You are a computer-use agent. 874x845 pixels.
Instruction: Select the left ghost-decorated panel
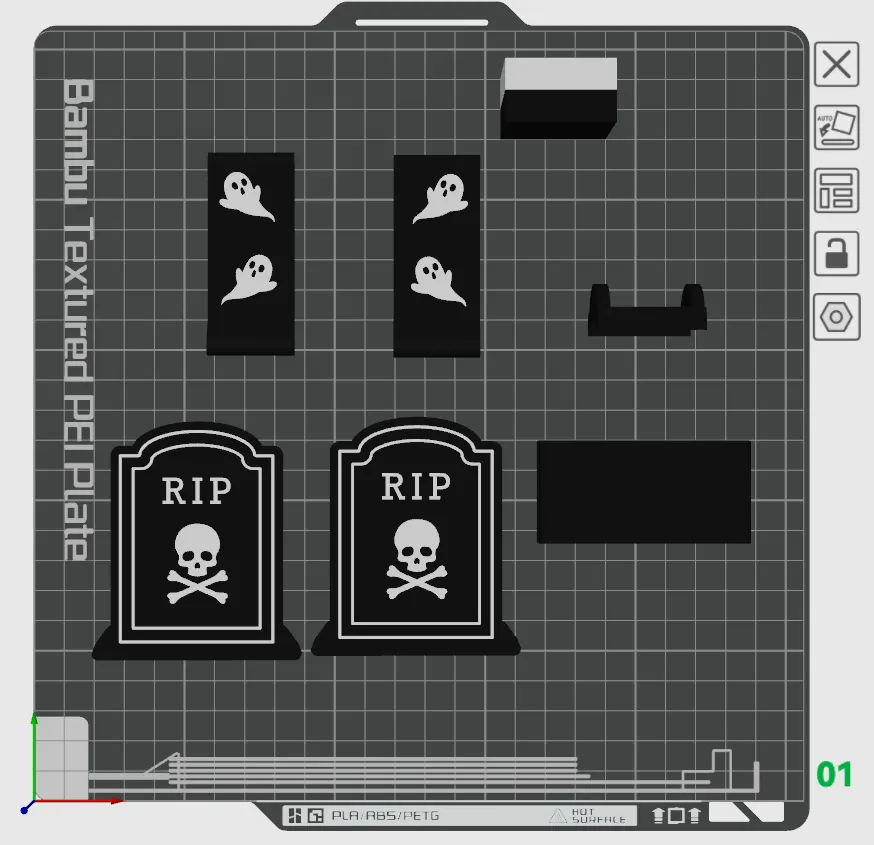pos(250,252)
